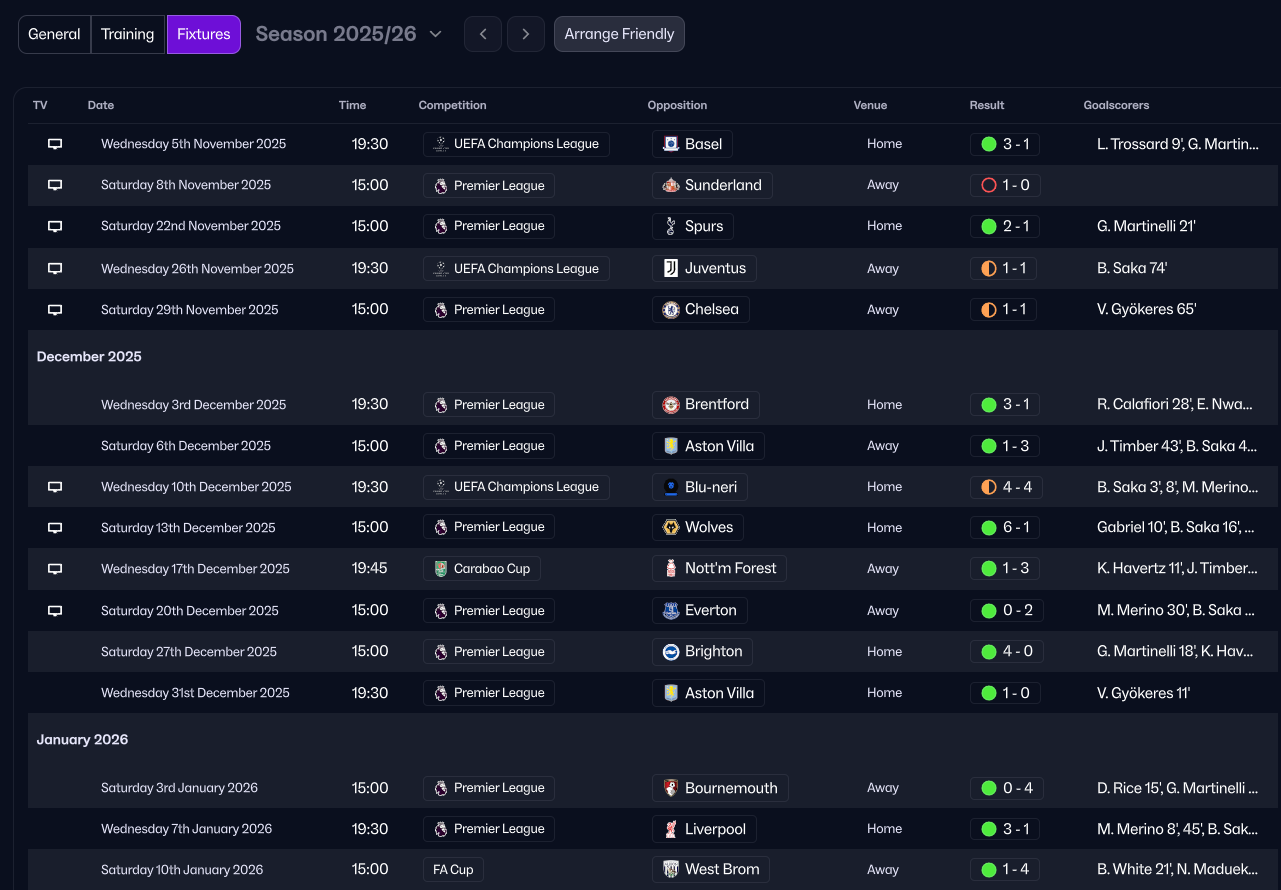The image size is (1281, 890).
Task: Select the Fixtures tab
Action: 204,34
